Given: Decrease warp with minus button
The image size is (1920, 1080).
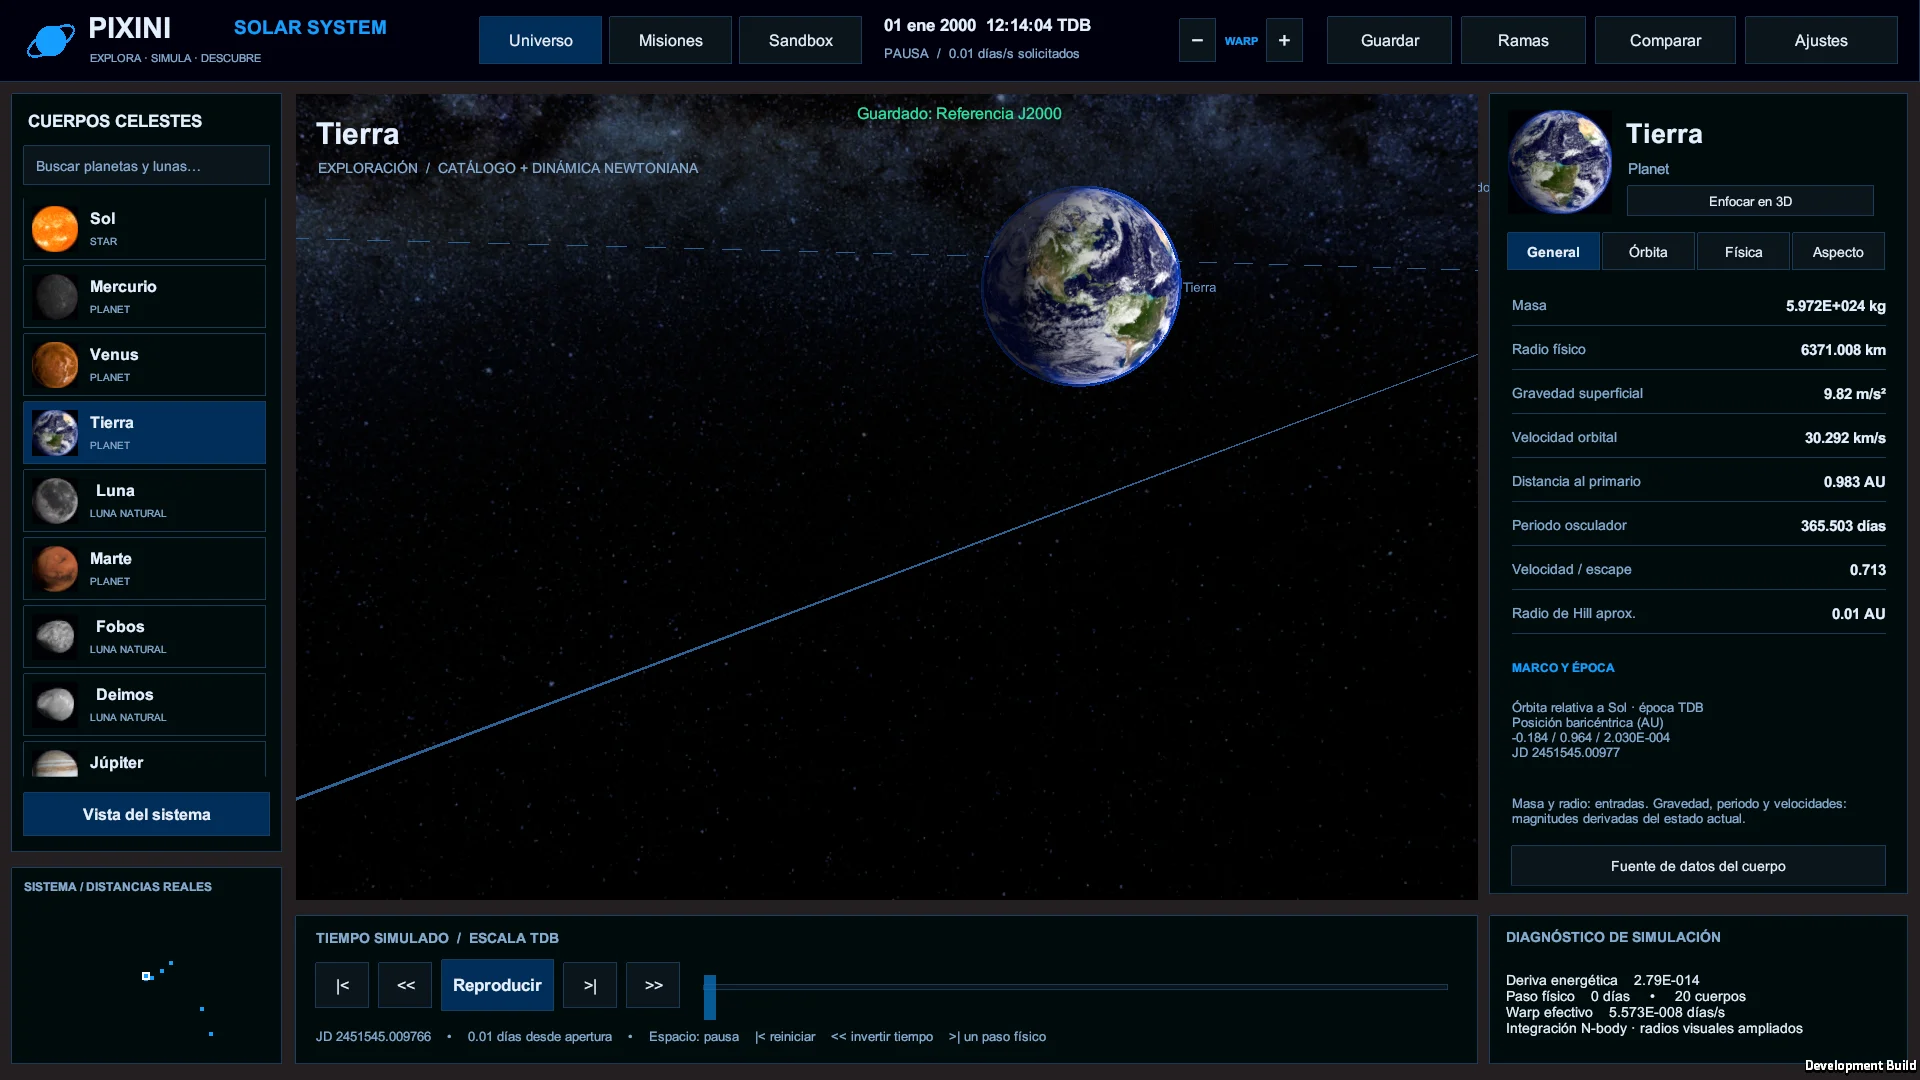Looking at the screenshot, I should (1197, 41).
